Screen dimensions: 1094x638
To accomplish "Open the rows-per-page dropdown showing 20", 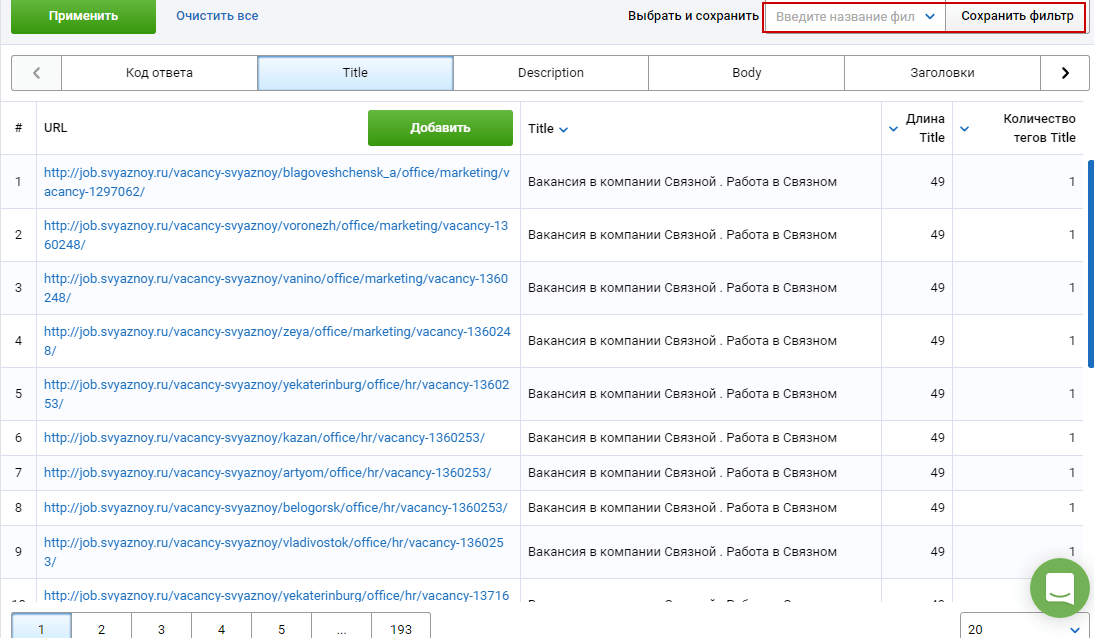I will point(1024,629).
